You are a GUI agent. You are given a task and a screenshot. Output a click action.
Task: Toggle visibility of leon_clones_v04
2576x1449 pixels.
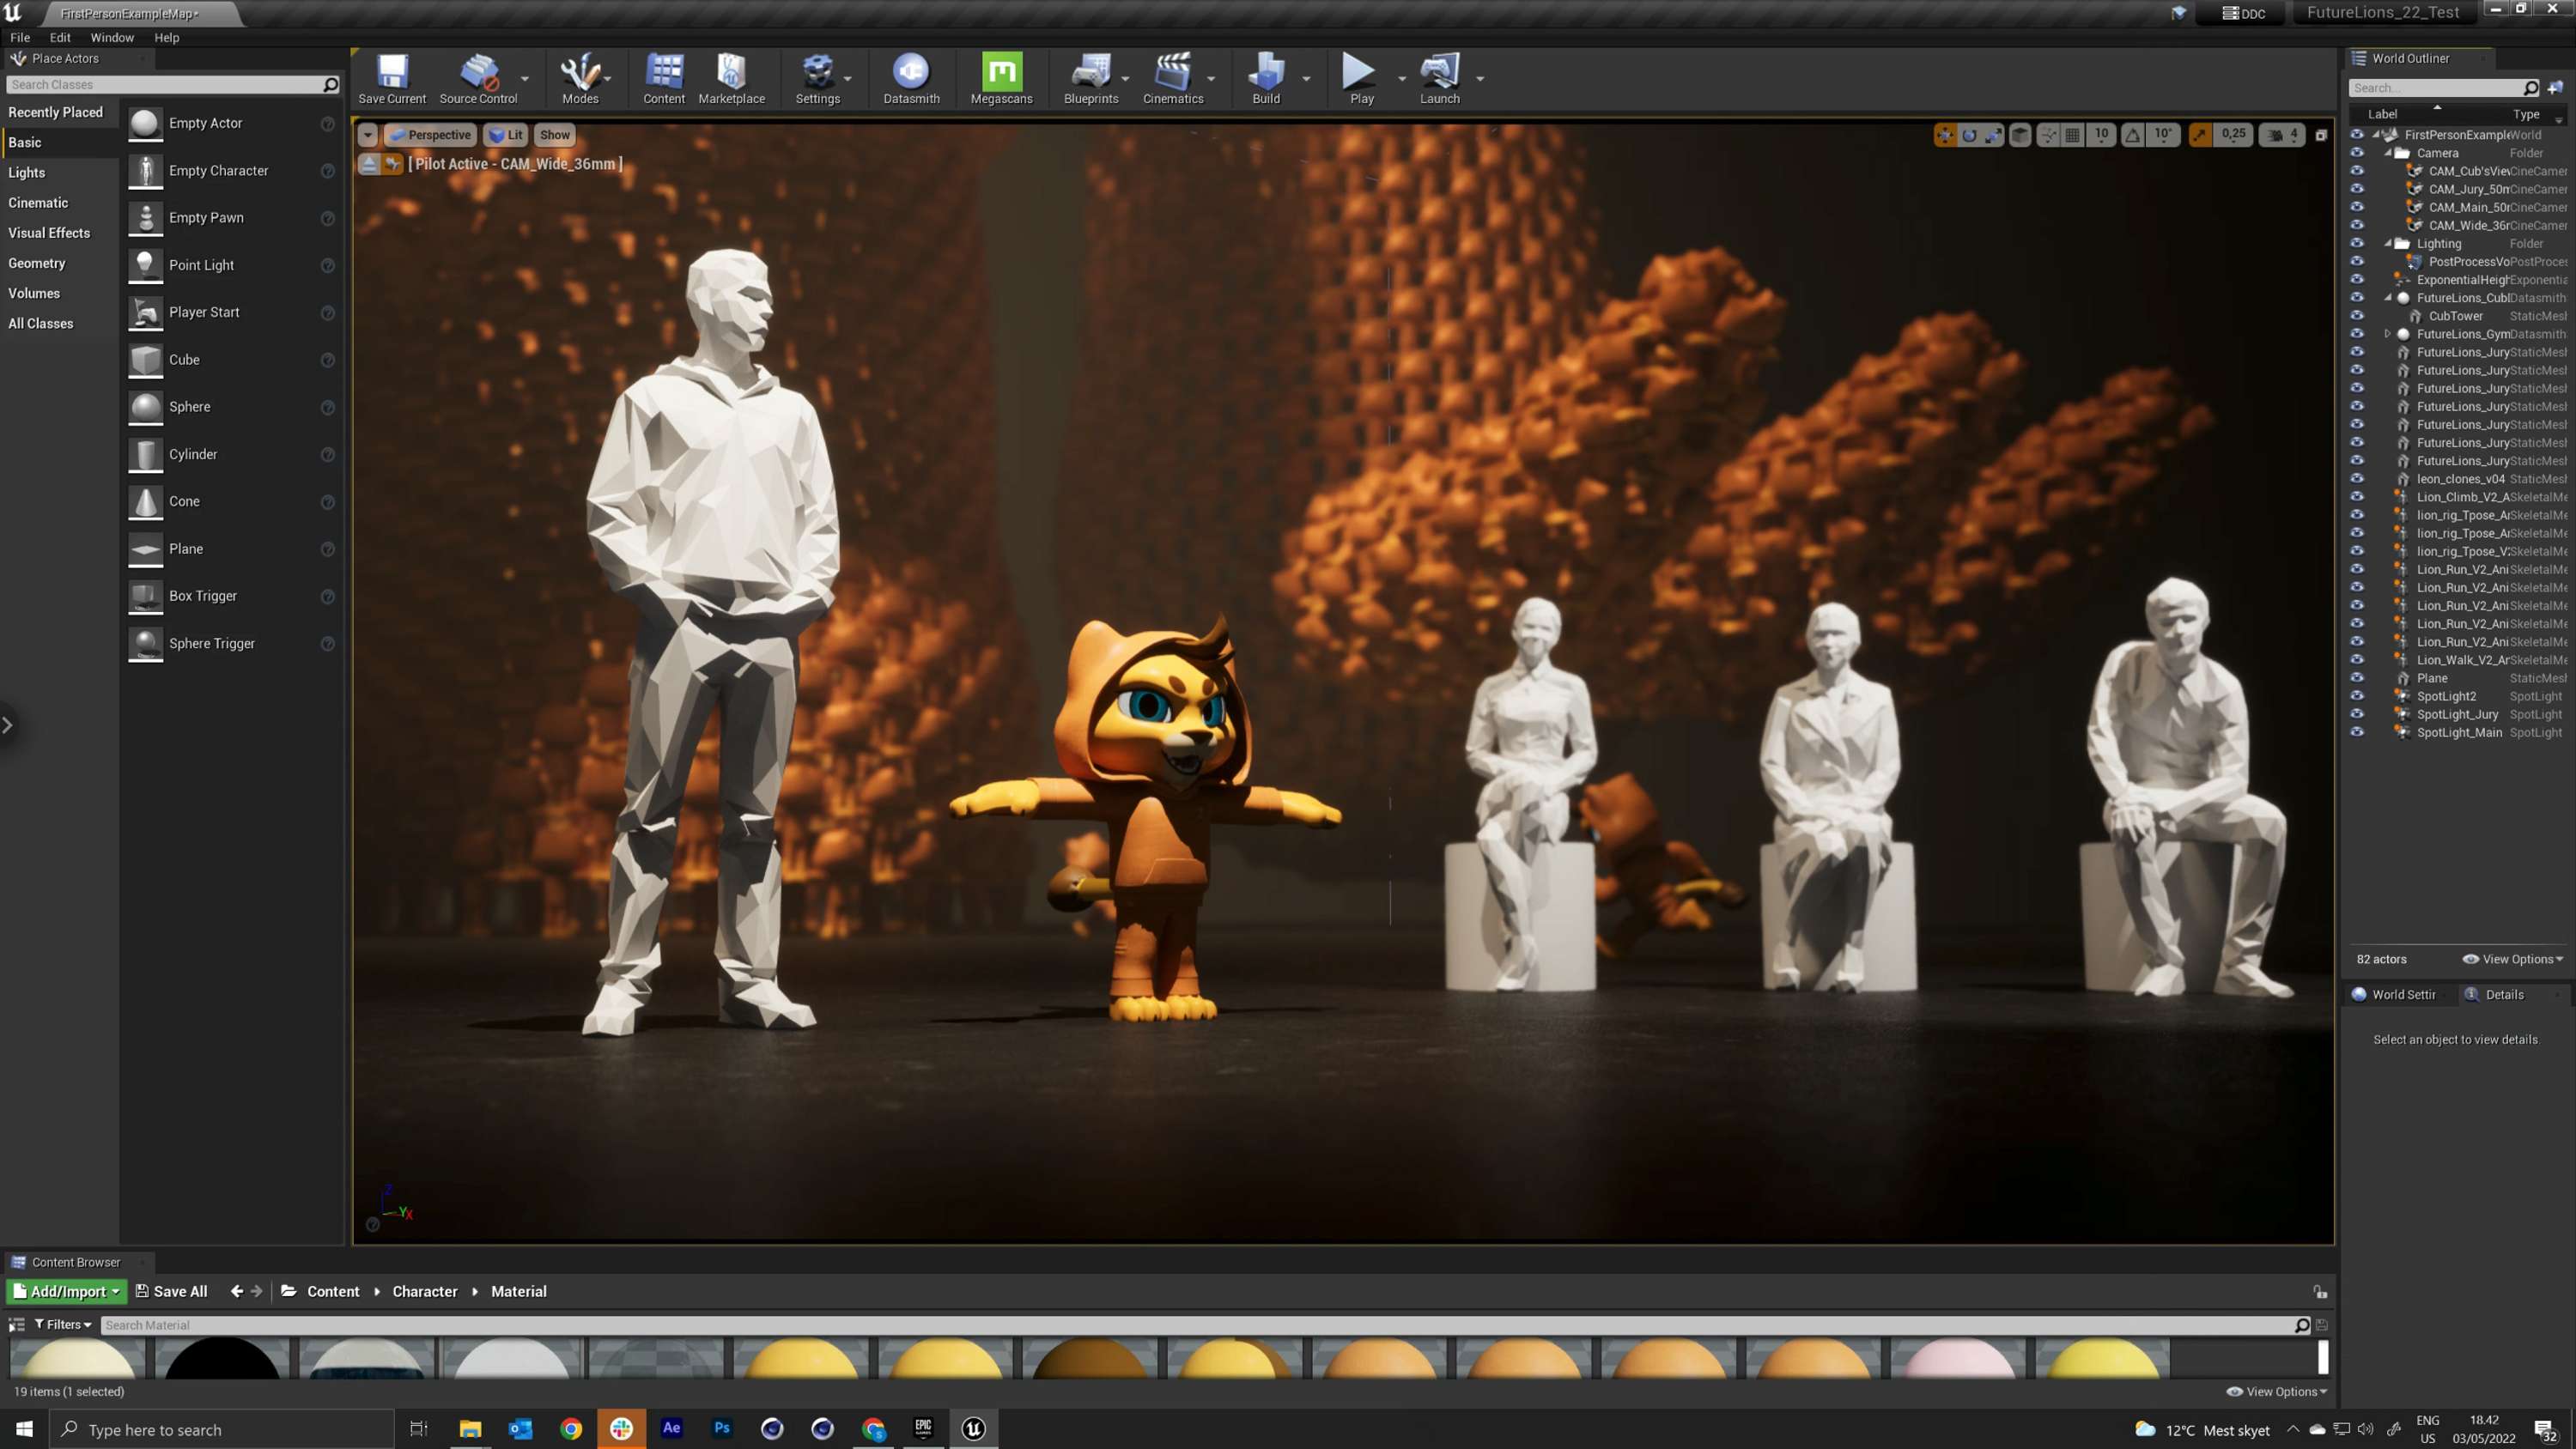[2357, 479]
